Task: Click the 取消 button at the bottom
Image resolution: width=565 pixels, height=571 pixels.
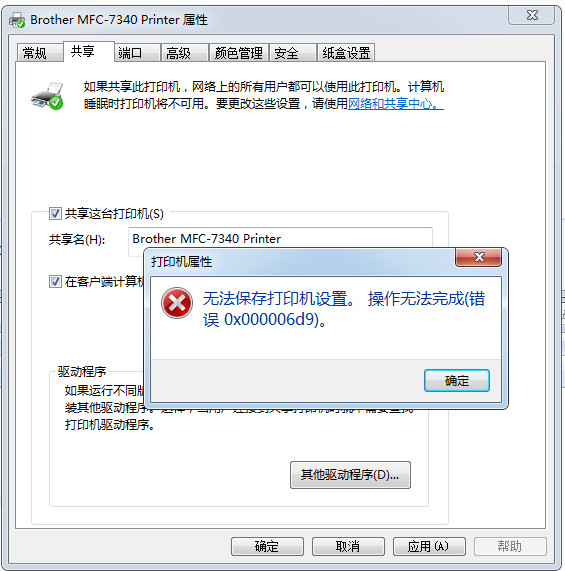Action: [x=348, y=546]
